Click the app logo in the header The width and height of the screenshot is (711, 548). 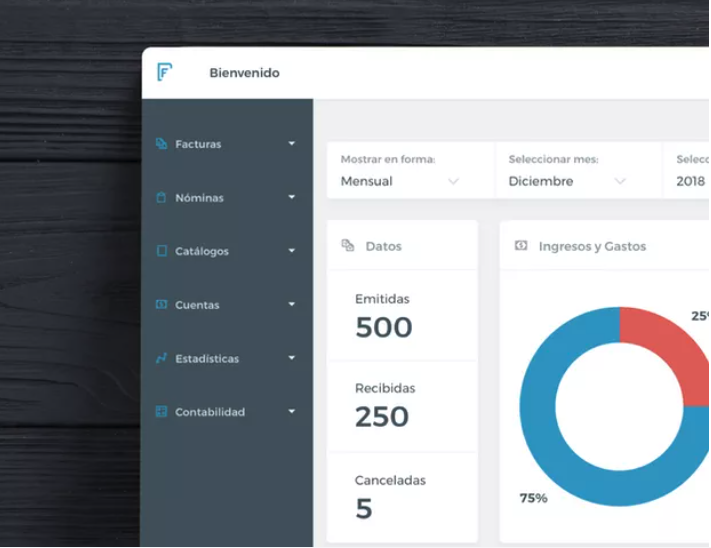[x=165, y=72]
